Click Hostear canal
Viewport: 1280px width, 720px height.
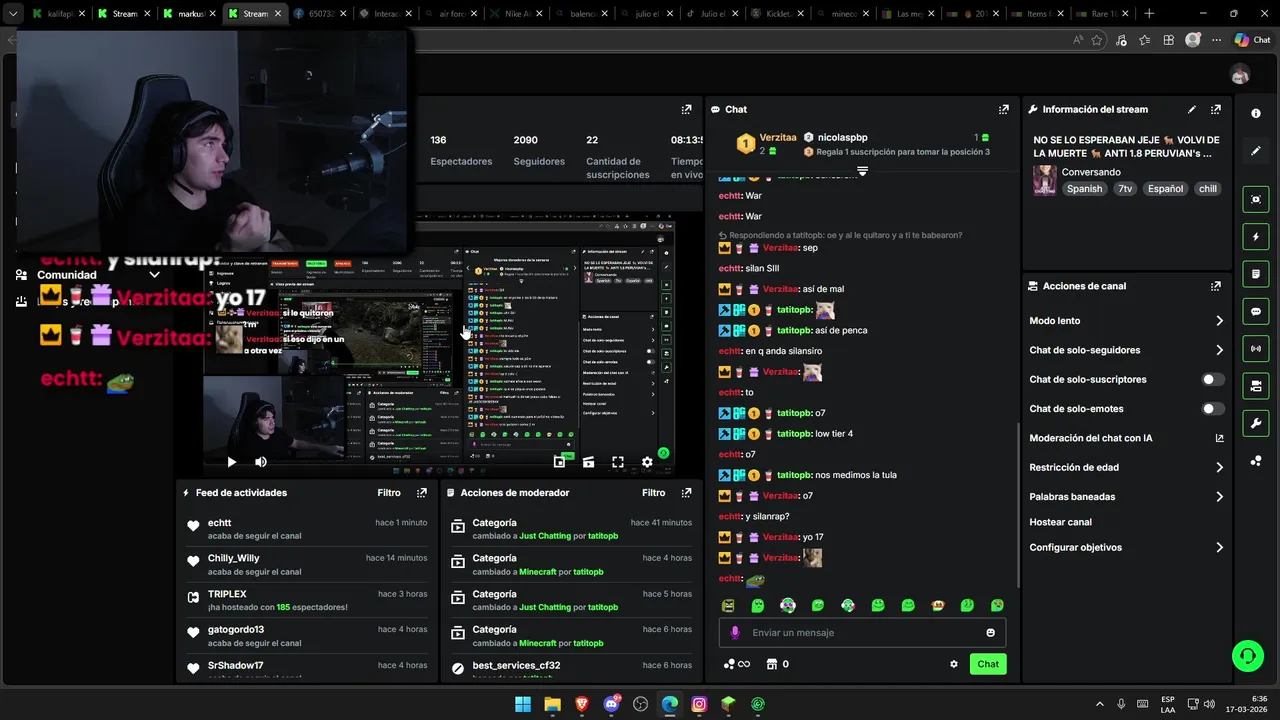1060,522
